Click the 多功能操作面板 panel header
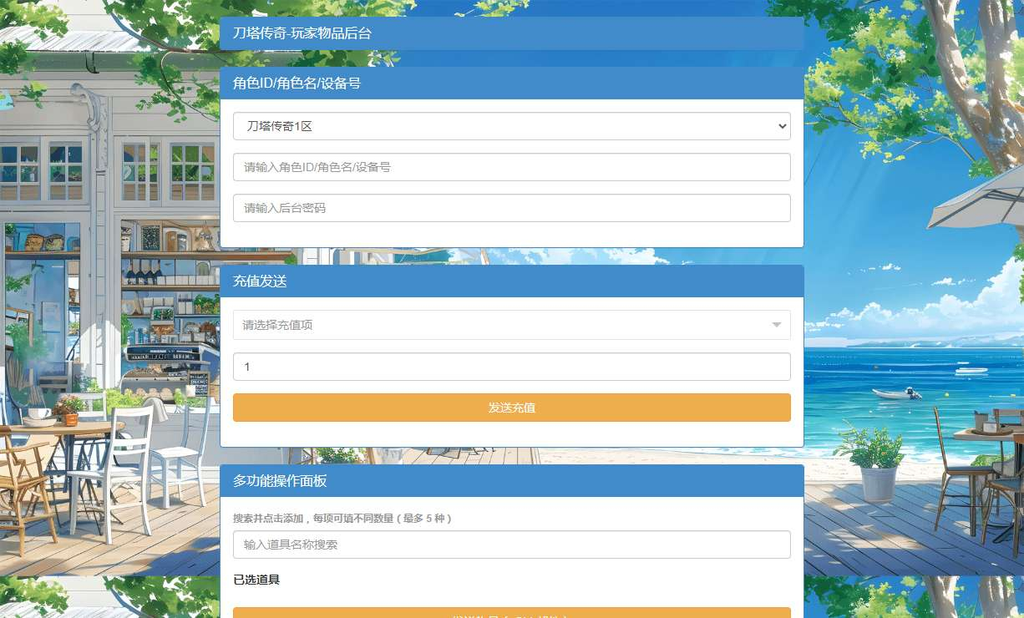Viewport: 1024px width, 618px height. click(511, 481)
